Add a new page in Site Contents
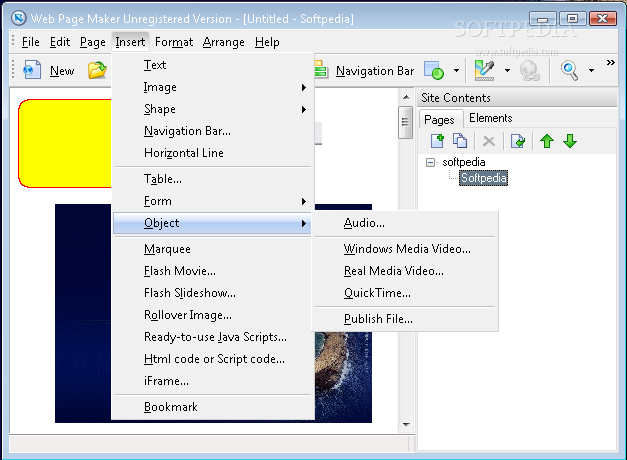The image size is (627, 460). (x=437, y=141)
